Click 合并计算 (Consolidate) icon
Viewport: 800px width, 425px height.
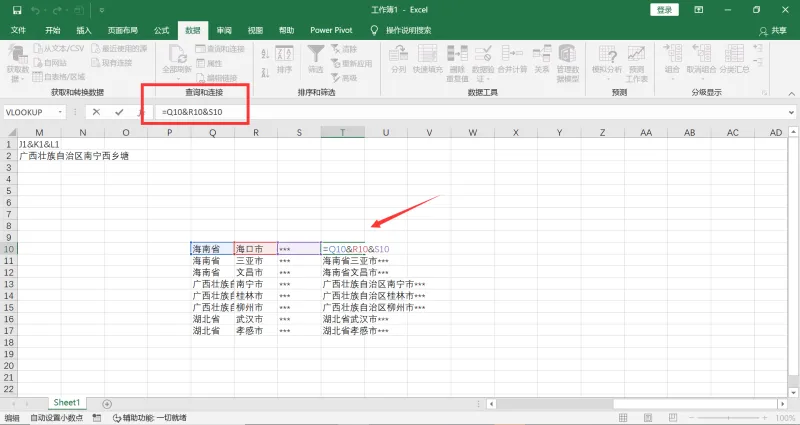click(512, 54)
